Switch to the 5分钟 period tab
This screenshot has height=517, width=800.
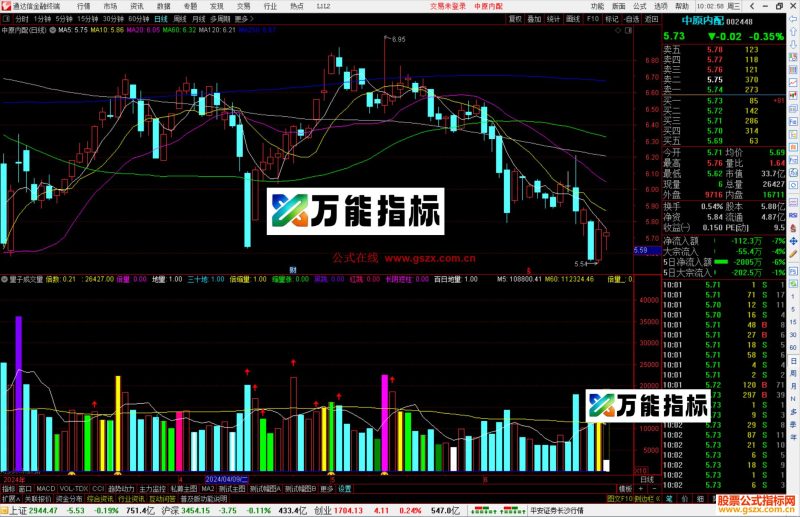[64, 19]
